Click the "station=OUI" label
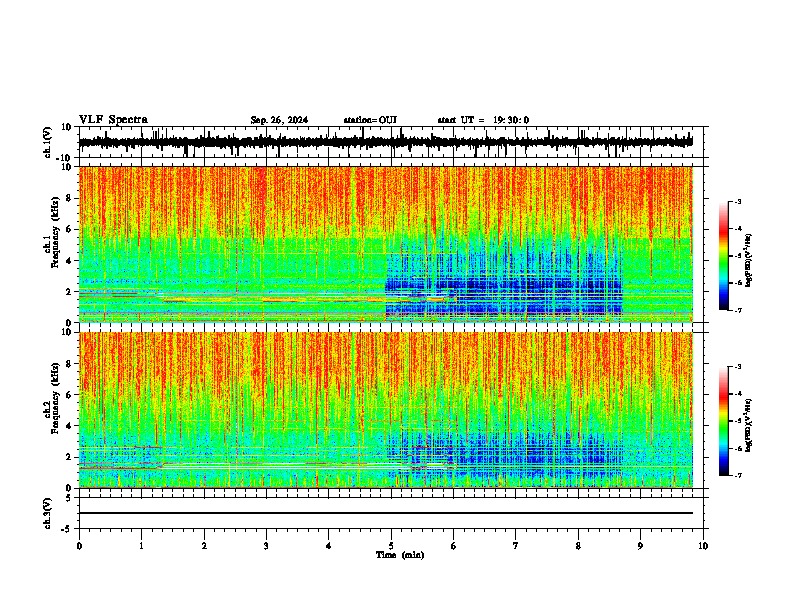Image resolution: width=792 pixels, height=612 pixels. [x=370, y=120]
